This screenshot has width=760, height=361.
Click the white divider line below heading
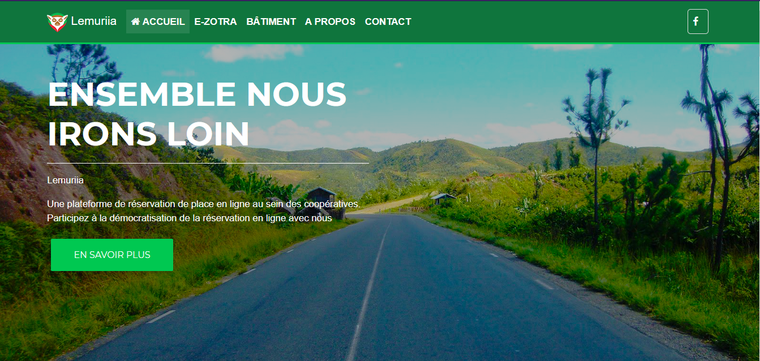[x=208, y=163]
